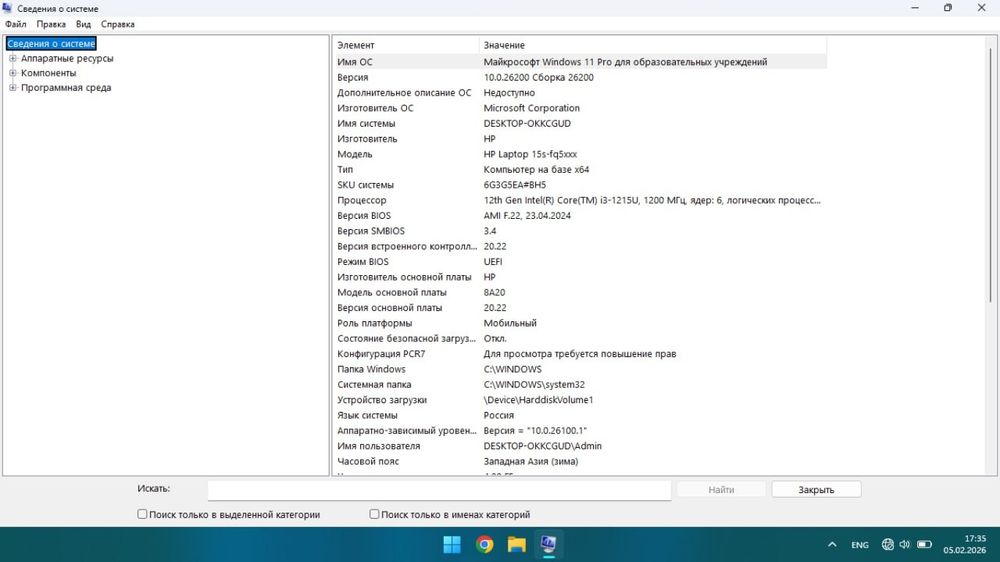Screen dimensions: 1000x562
Task: Select the Процессор i3-1215U row
Action: coord(580,200)
